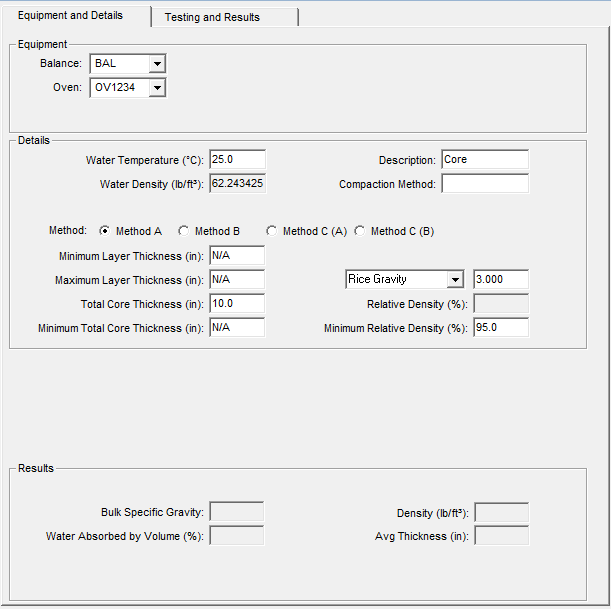Click the Maximum Layer Thickness field
The height and width of the screenshot is (609, 611).
pyautogui.click(x=237, y=280)
